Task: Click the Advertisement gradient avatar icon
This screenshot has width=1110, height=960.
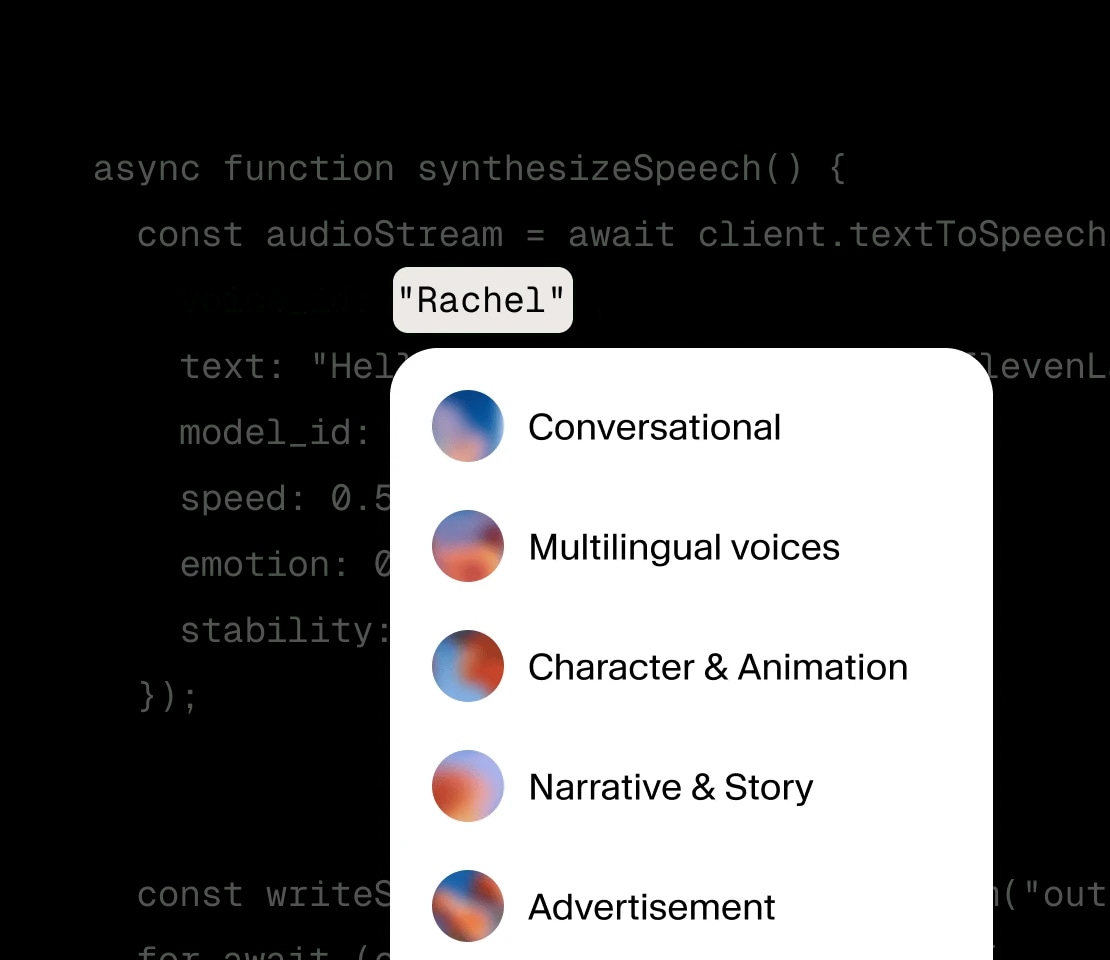Action: click(467, 906)
